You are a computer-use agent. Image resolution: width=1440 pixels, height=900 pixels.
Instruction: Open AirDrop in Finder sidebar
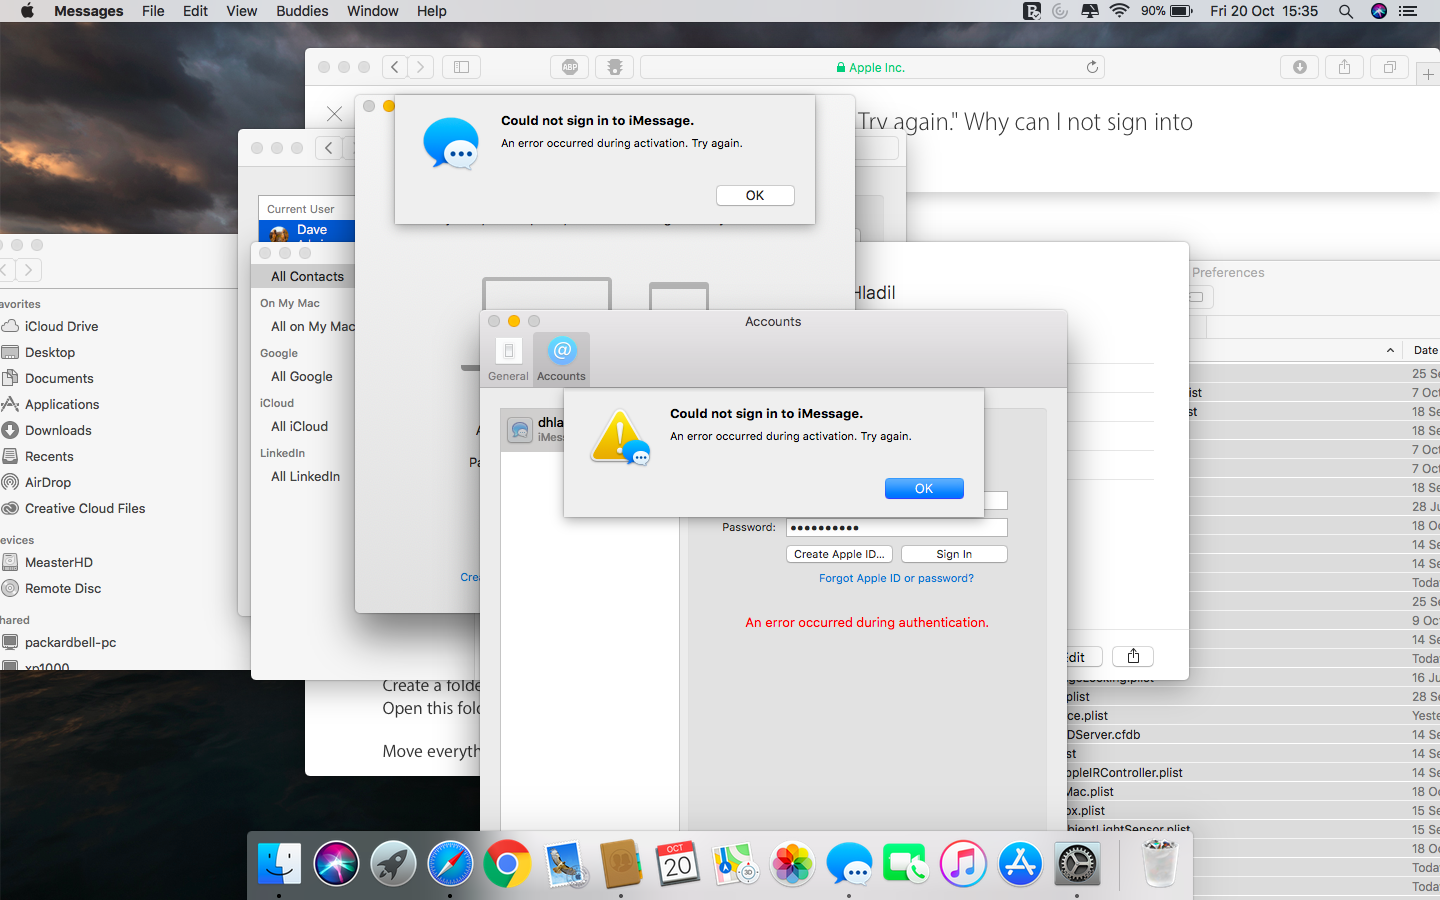[x=48, y=482]
